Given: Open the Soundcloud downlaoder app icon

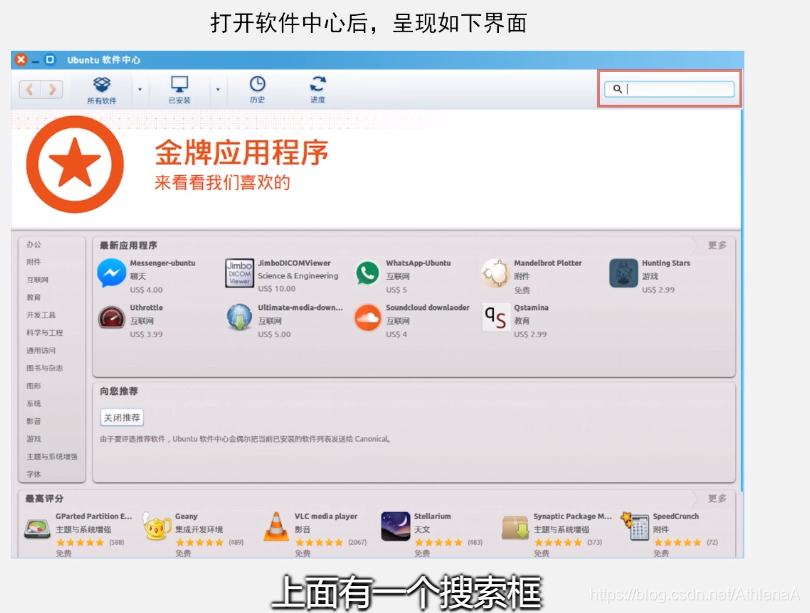Looking at the screenshot, I should (367, 318).
